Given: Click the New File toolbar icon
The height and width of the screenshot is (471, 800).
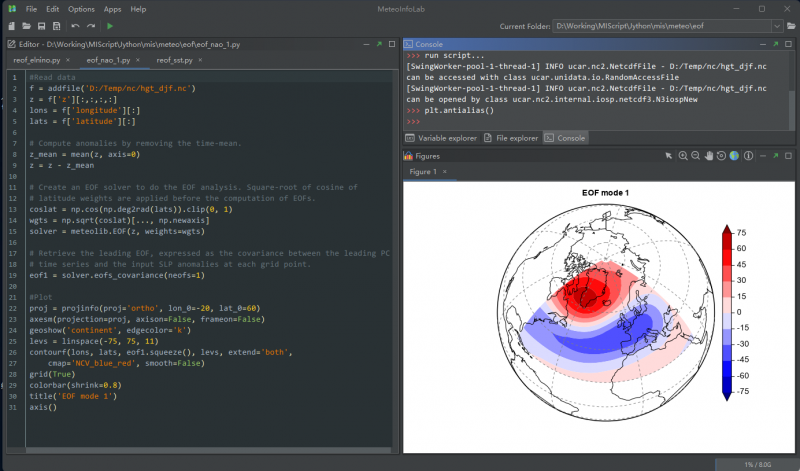Looking at the screenshot, I should coord(11,25).
